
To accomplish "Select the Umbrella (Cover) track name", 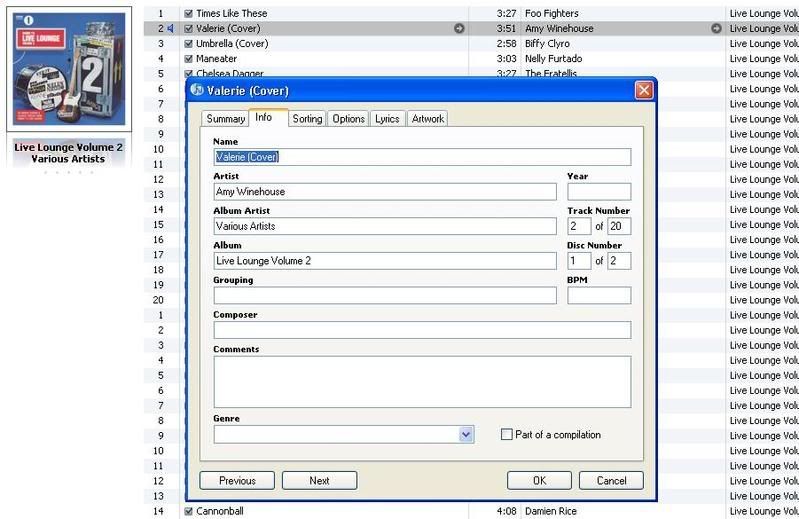I will (x=232, y=44).
